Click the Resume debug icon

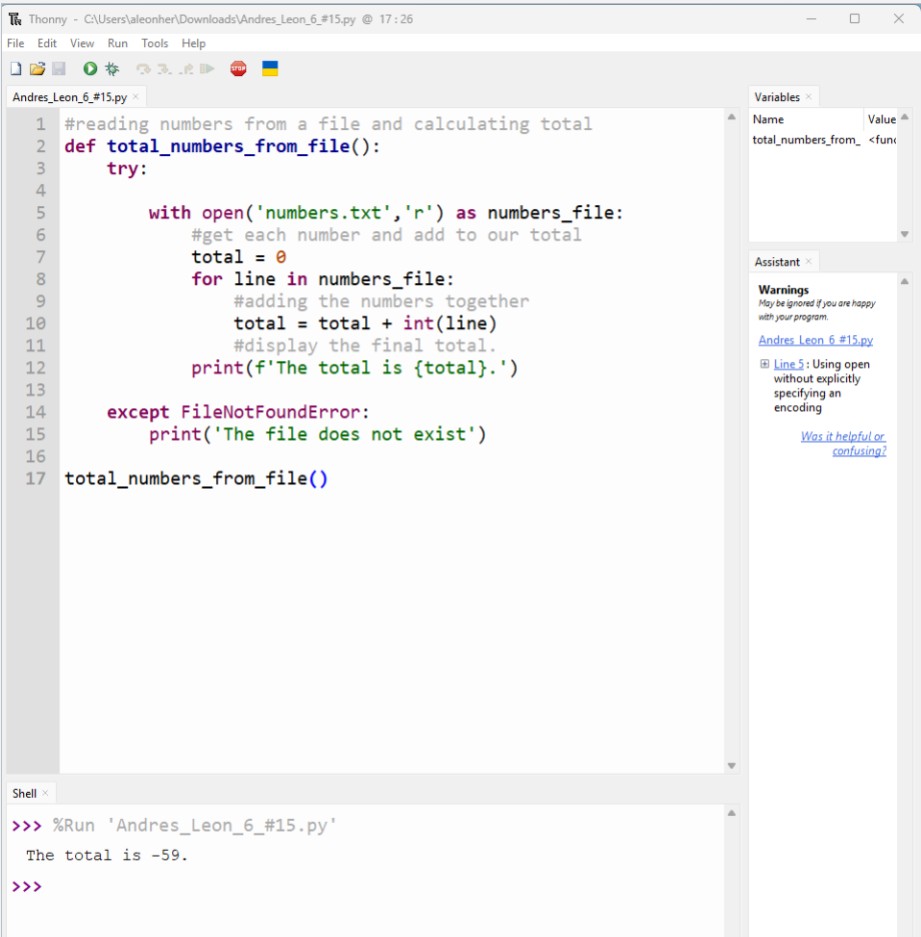coord(207,69)
